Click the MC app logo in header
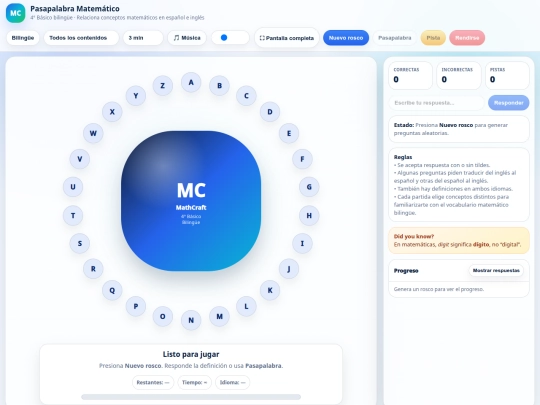 point(15,13)
